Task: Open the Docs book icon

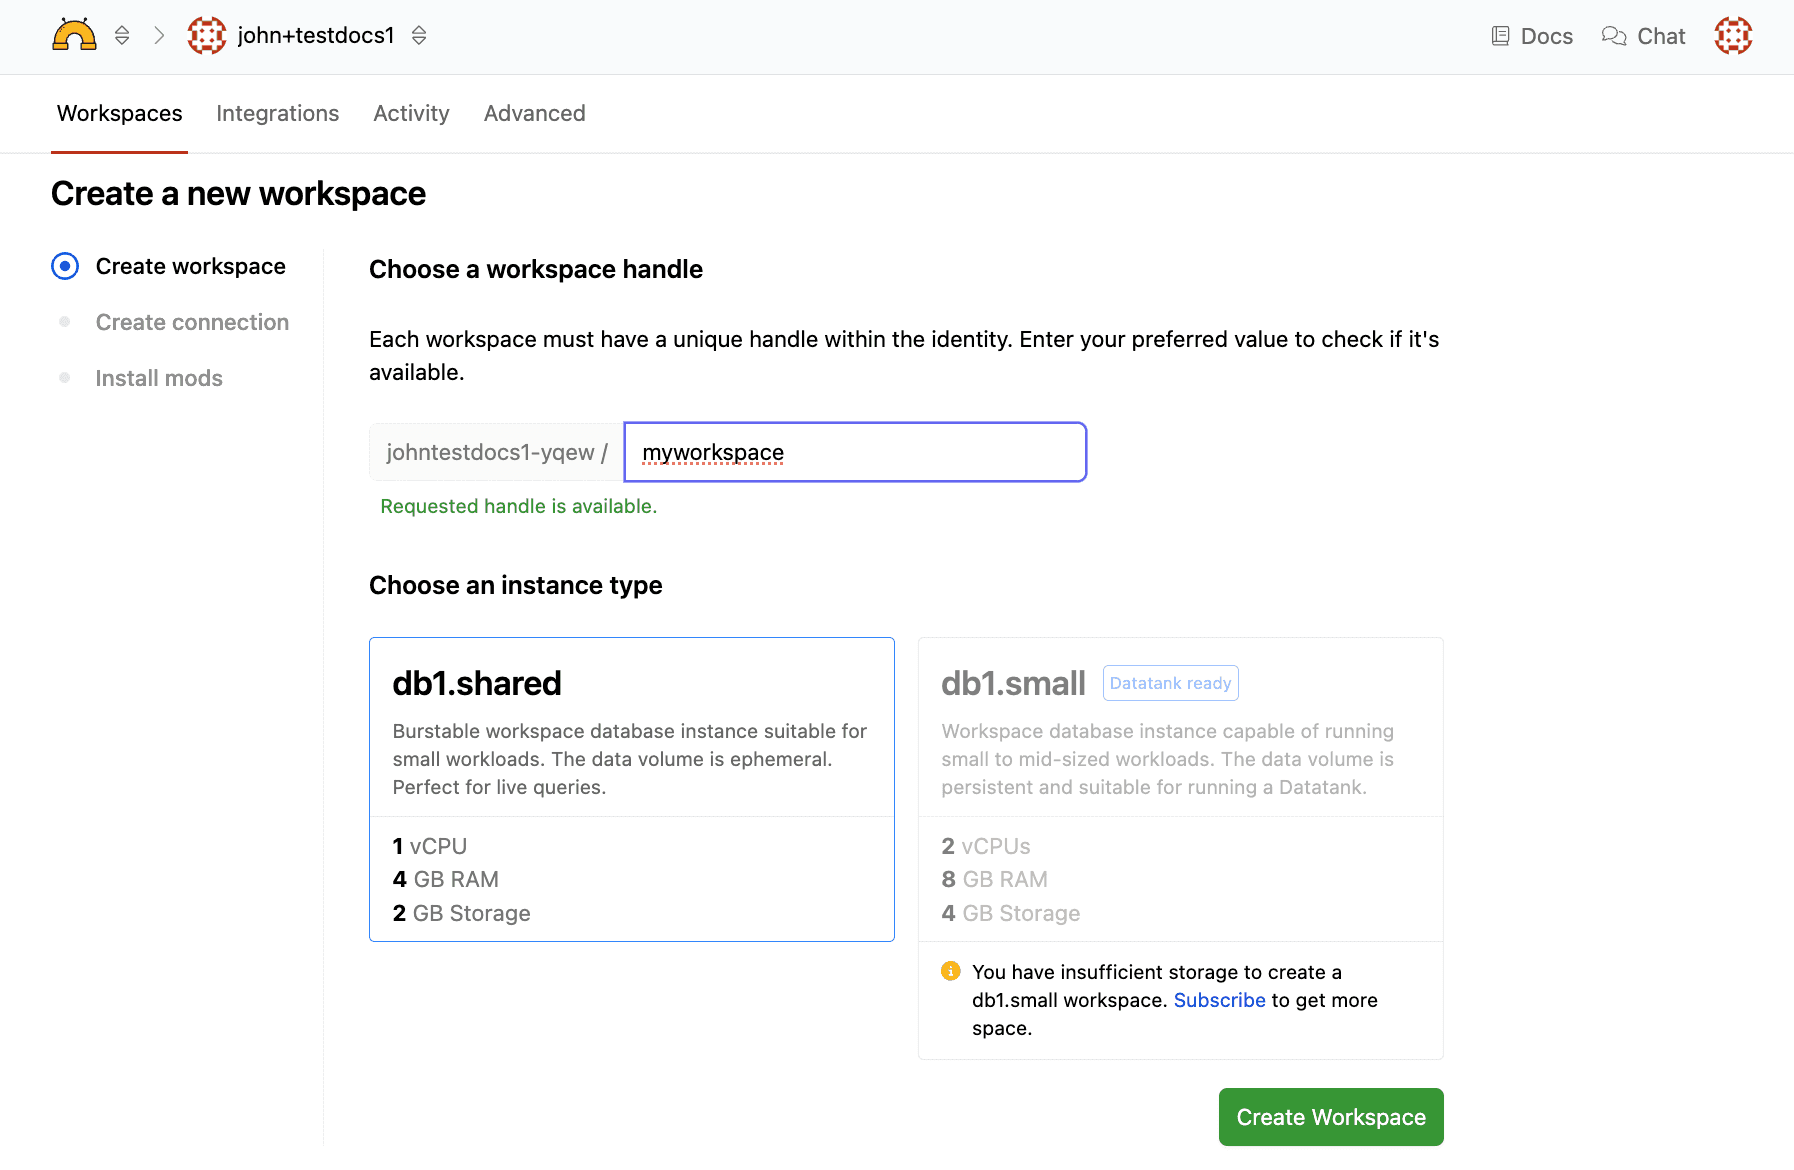Action: pos(1500,36)
